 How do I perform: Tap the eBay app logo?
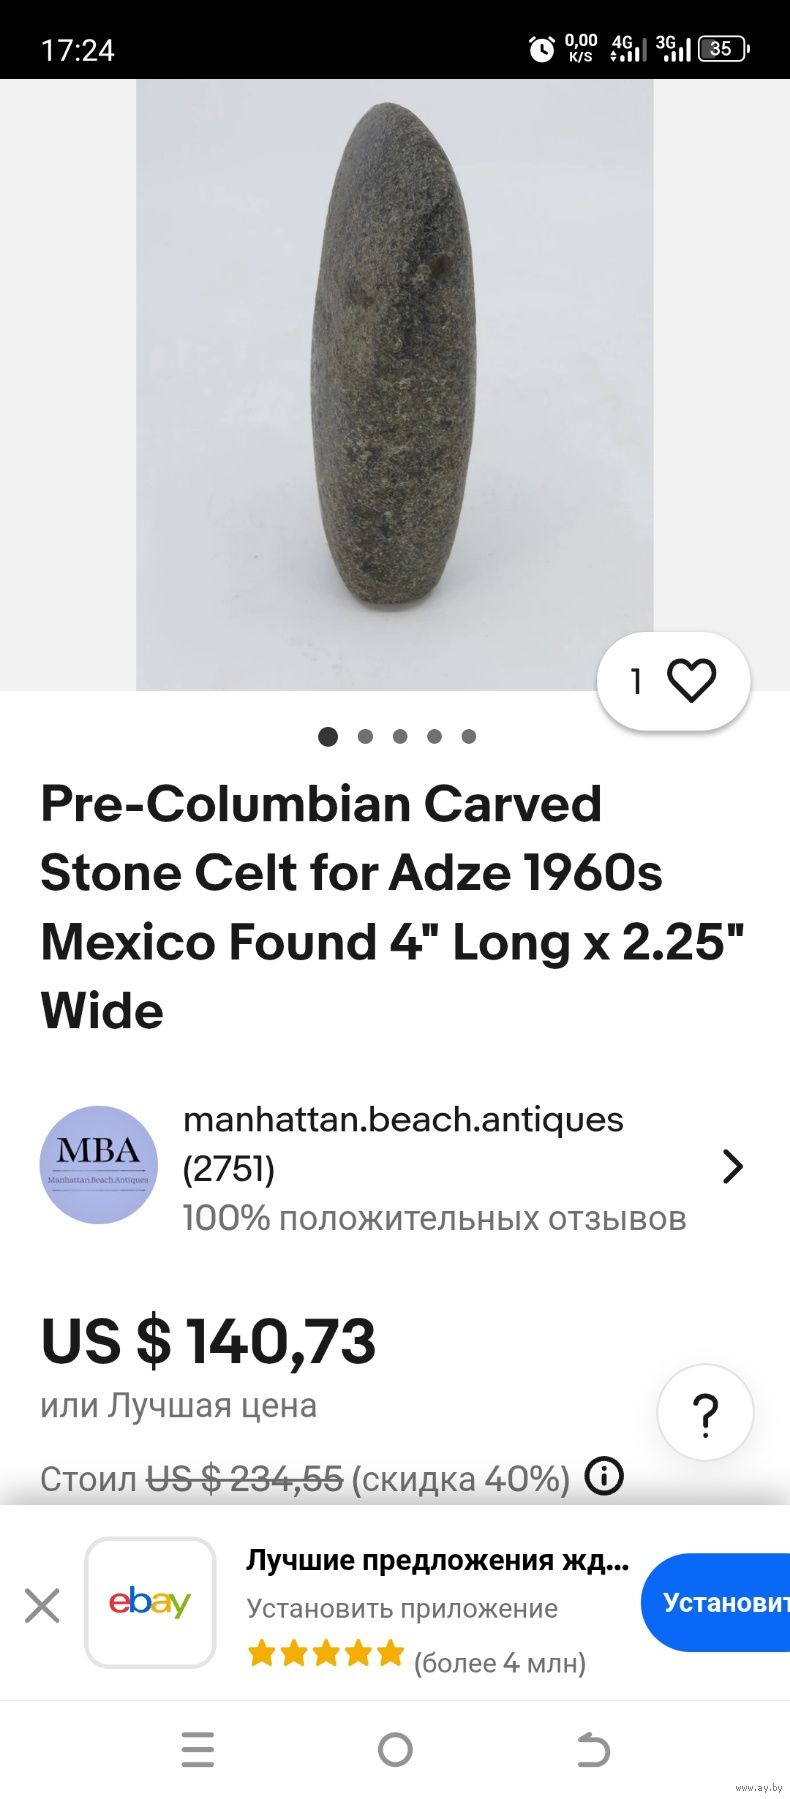click(150, 1602)
